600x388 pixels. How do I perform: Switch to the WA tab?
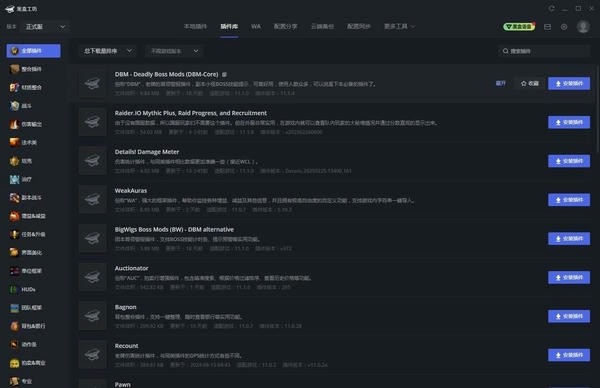[x=256, y=26]
